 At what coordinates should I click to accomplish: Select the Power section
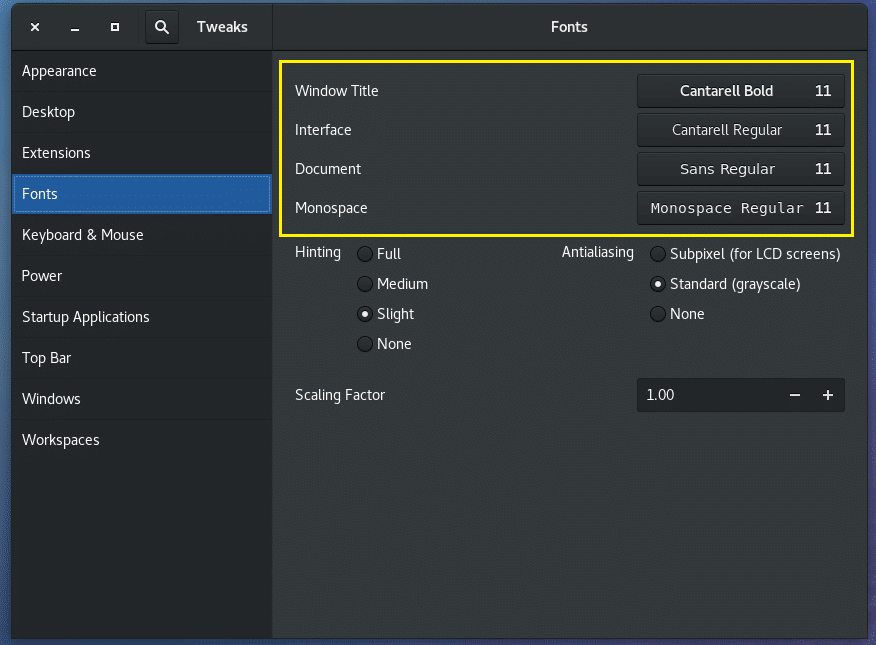pyautogui.click(x=41, y=276)
